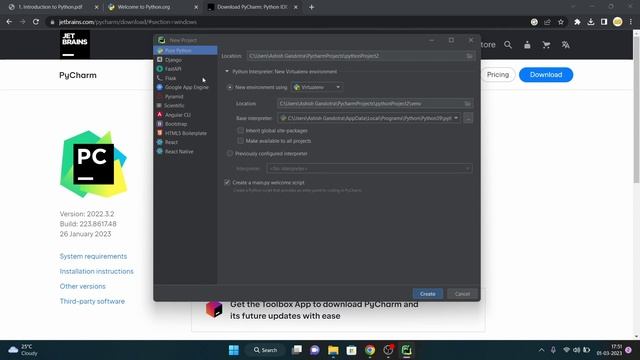Open browser downloads icon
Image resolution: width=640 pixels, height=360 pixels.
(x=591, y=22)
